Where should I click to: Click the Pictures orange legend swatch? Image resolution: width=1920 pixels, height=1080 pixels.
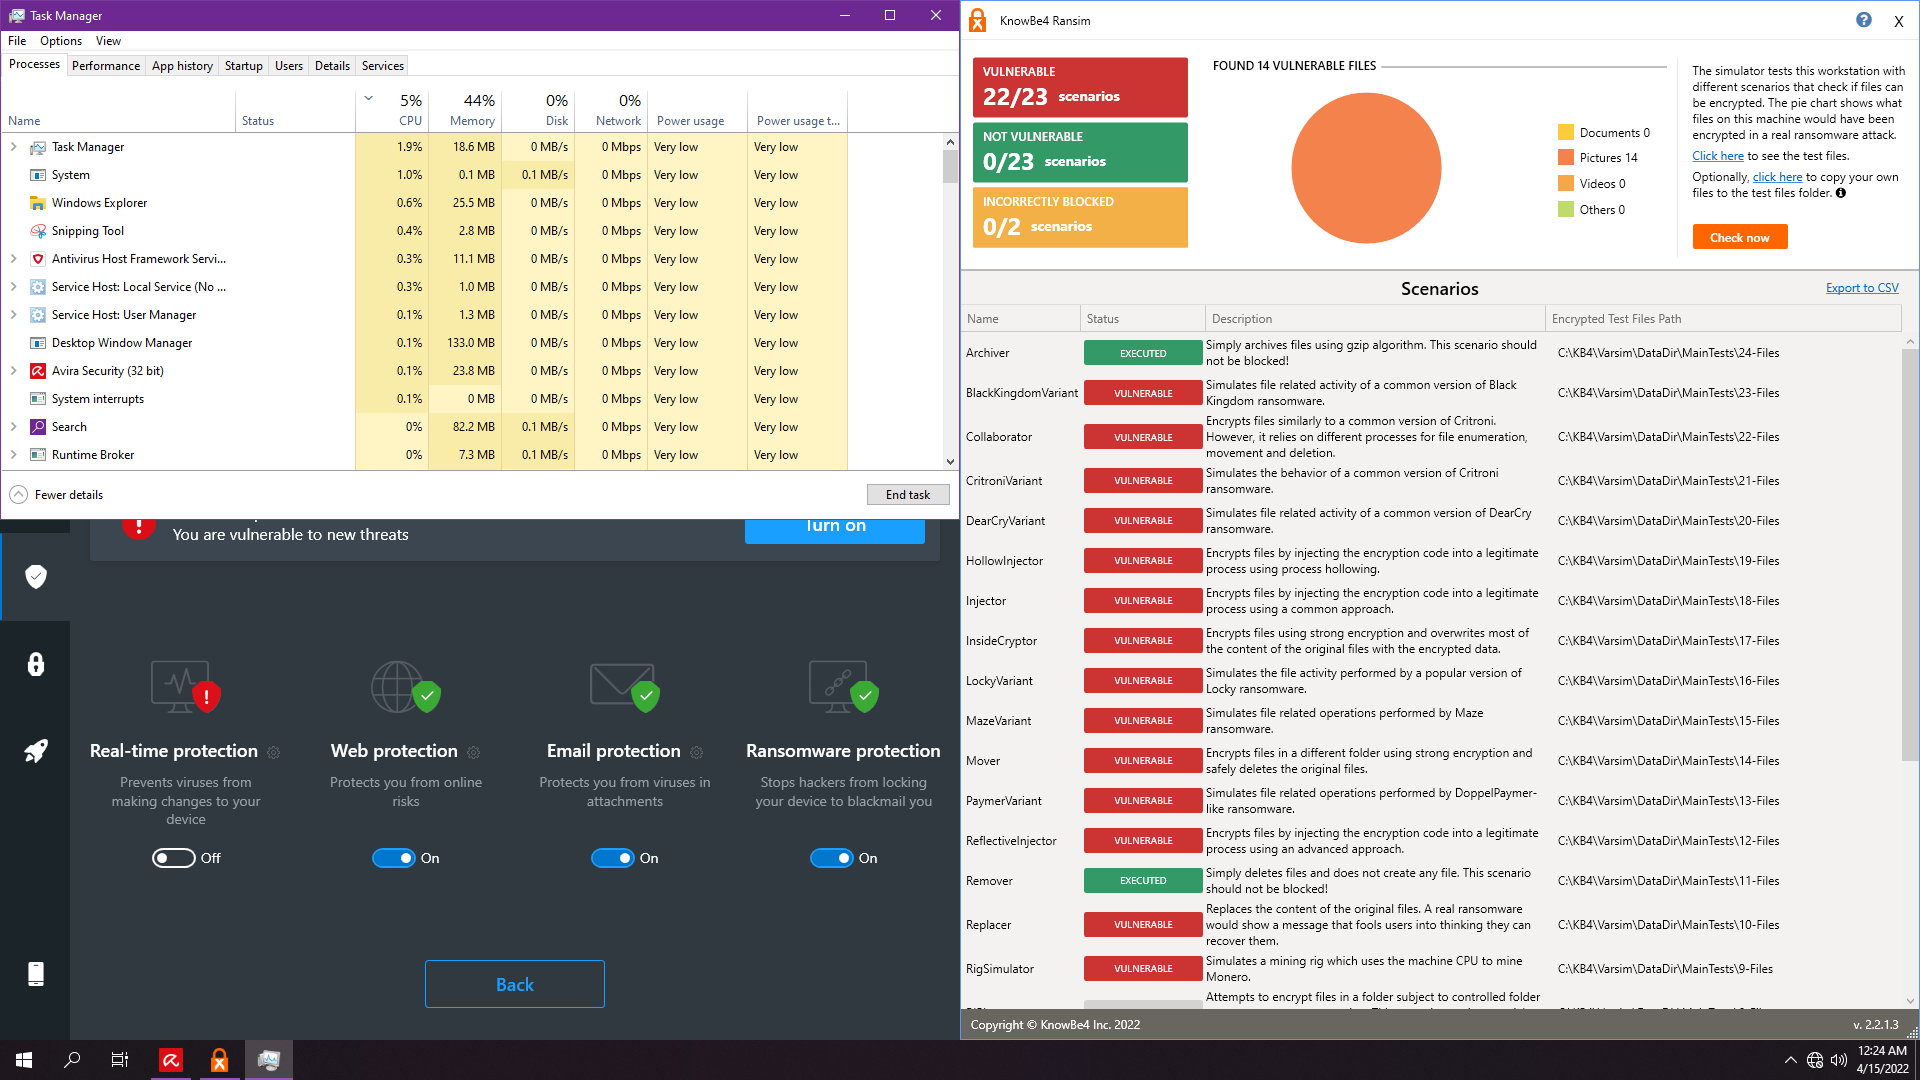click(1566, 158)
